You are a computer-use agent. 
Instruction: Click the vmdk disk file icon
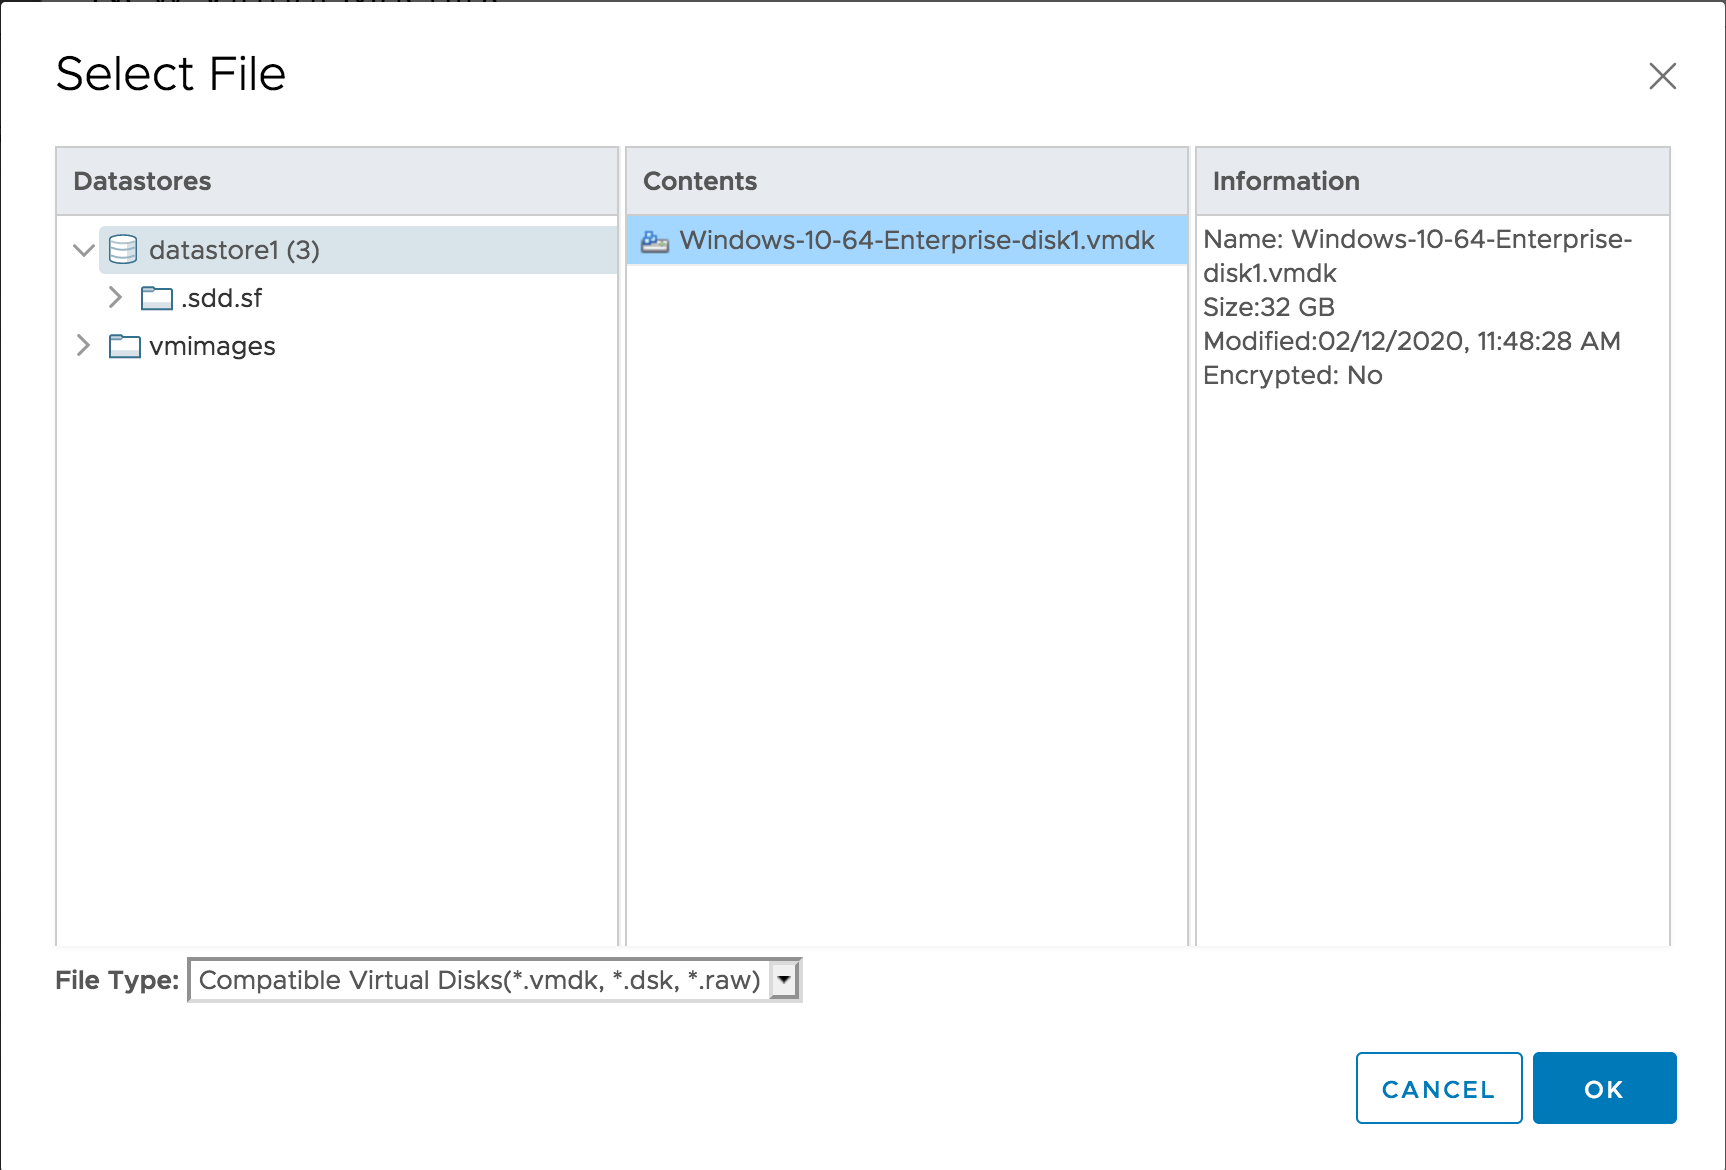[655, 241]
